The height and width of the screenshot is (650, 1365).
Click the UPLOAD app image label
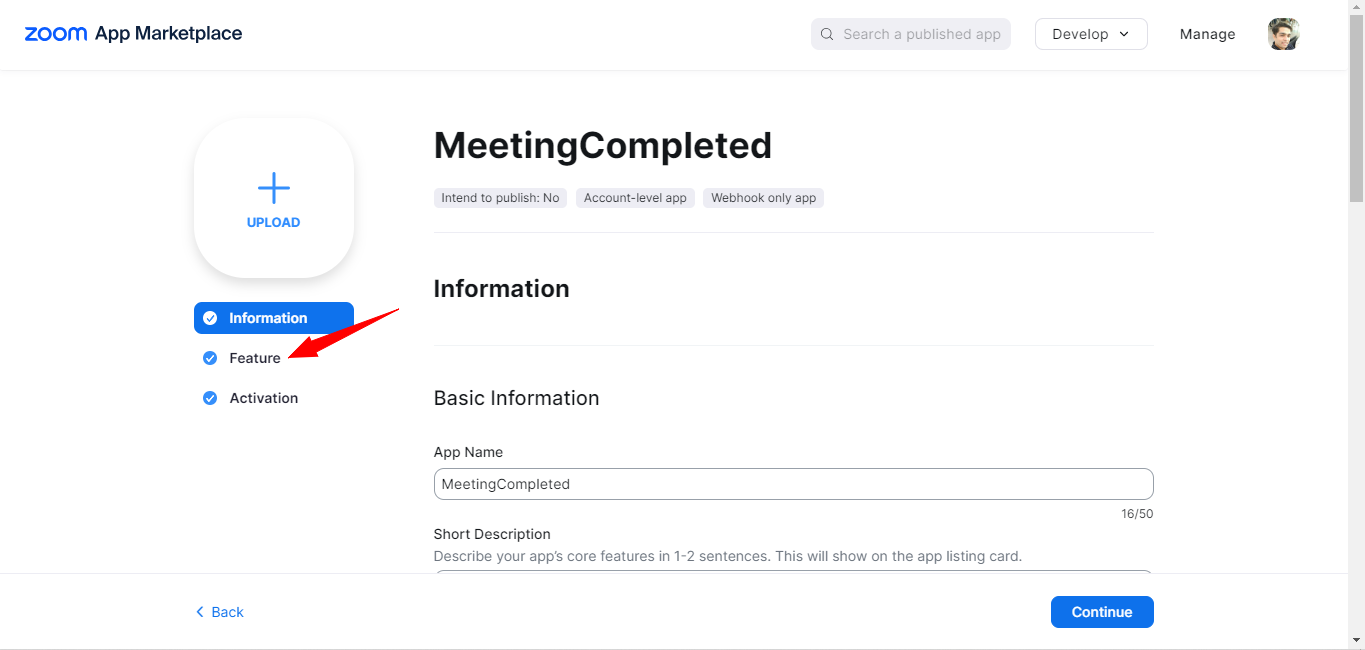(273, 223)
